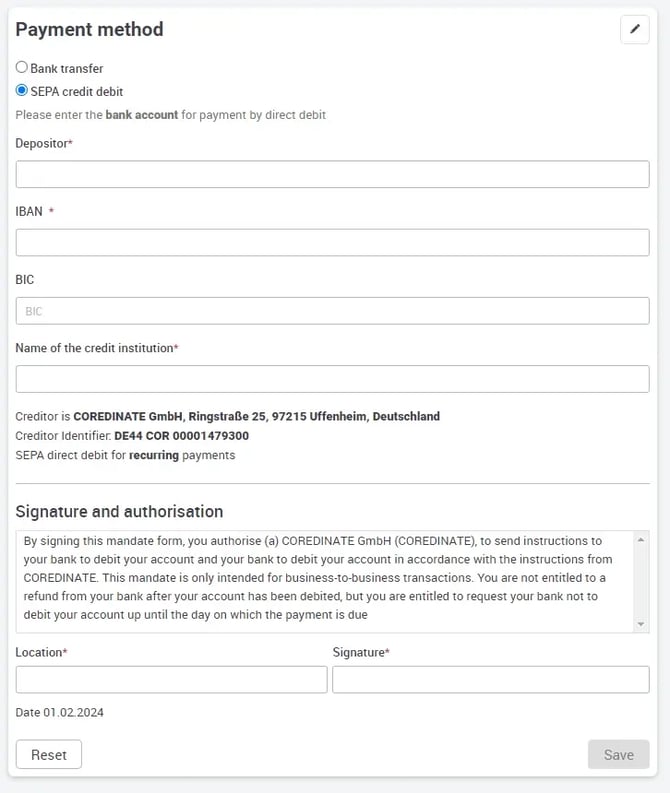This screenshot has width=670, height=793.
Task: Click into the BIC field
Action: (332, 311)
